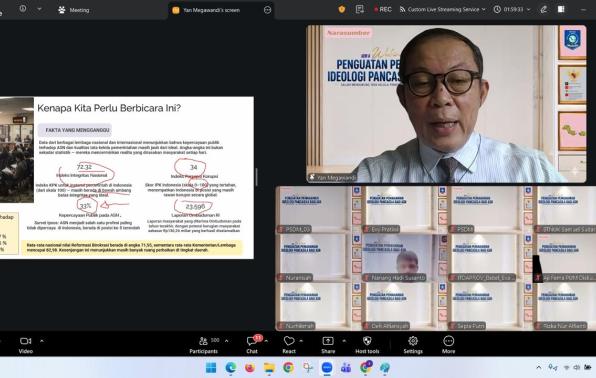Screen dimensions: 596x378
Task: Click the network Wi-Fi icon in tray
Action: [x=566, y=368]
